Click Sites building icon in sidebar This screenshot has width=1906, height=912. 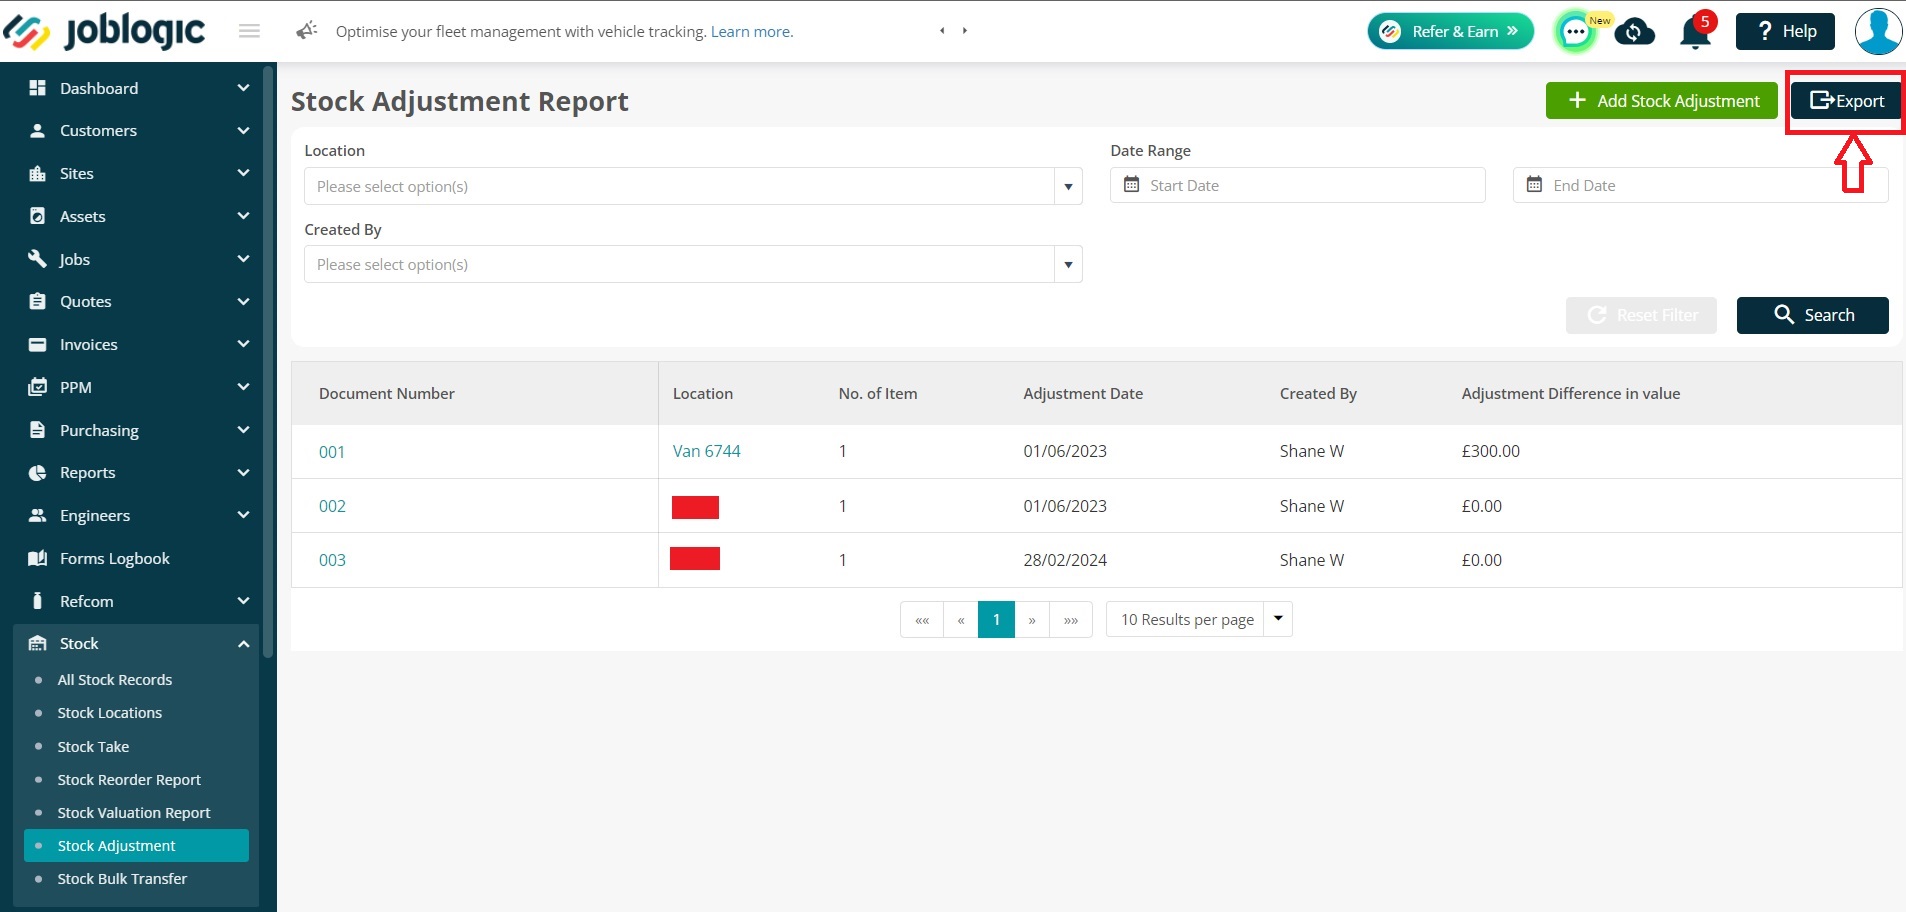[x=38, y=173]
